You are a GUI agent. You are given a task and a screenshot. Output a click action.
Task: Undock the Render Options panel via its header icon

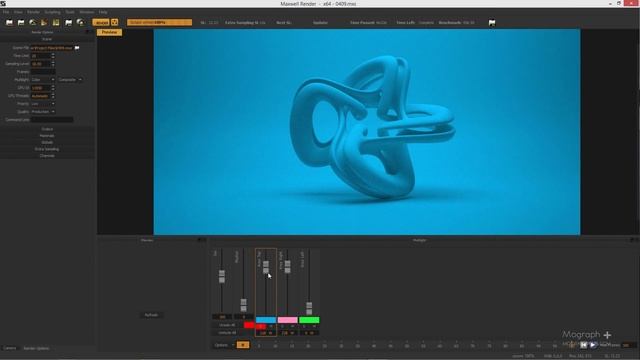click(88, 32)
